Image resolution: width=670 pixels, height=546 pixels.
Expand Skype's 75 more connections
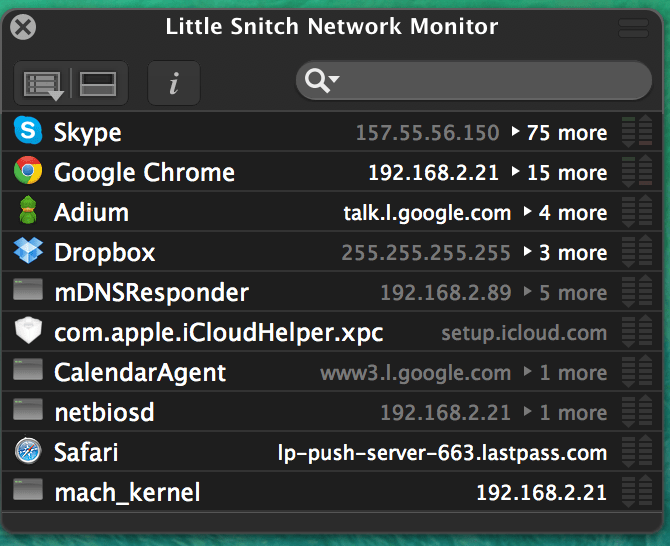[x=560, y=133]
